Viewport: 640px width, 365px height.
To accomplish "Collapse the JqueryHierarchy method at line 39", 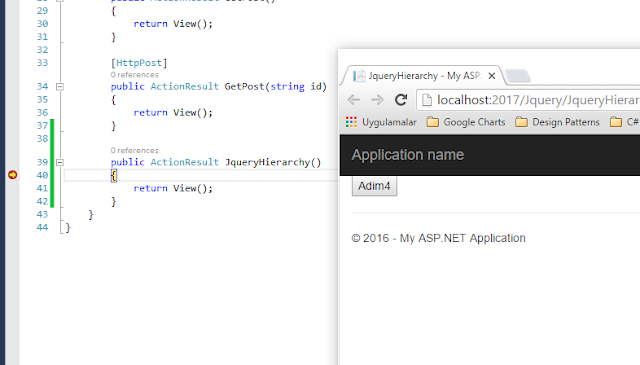I will tap(60, 162).
